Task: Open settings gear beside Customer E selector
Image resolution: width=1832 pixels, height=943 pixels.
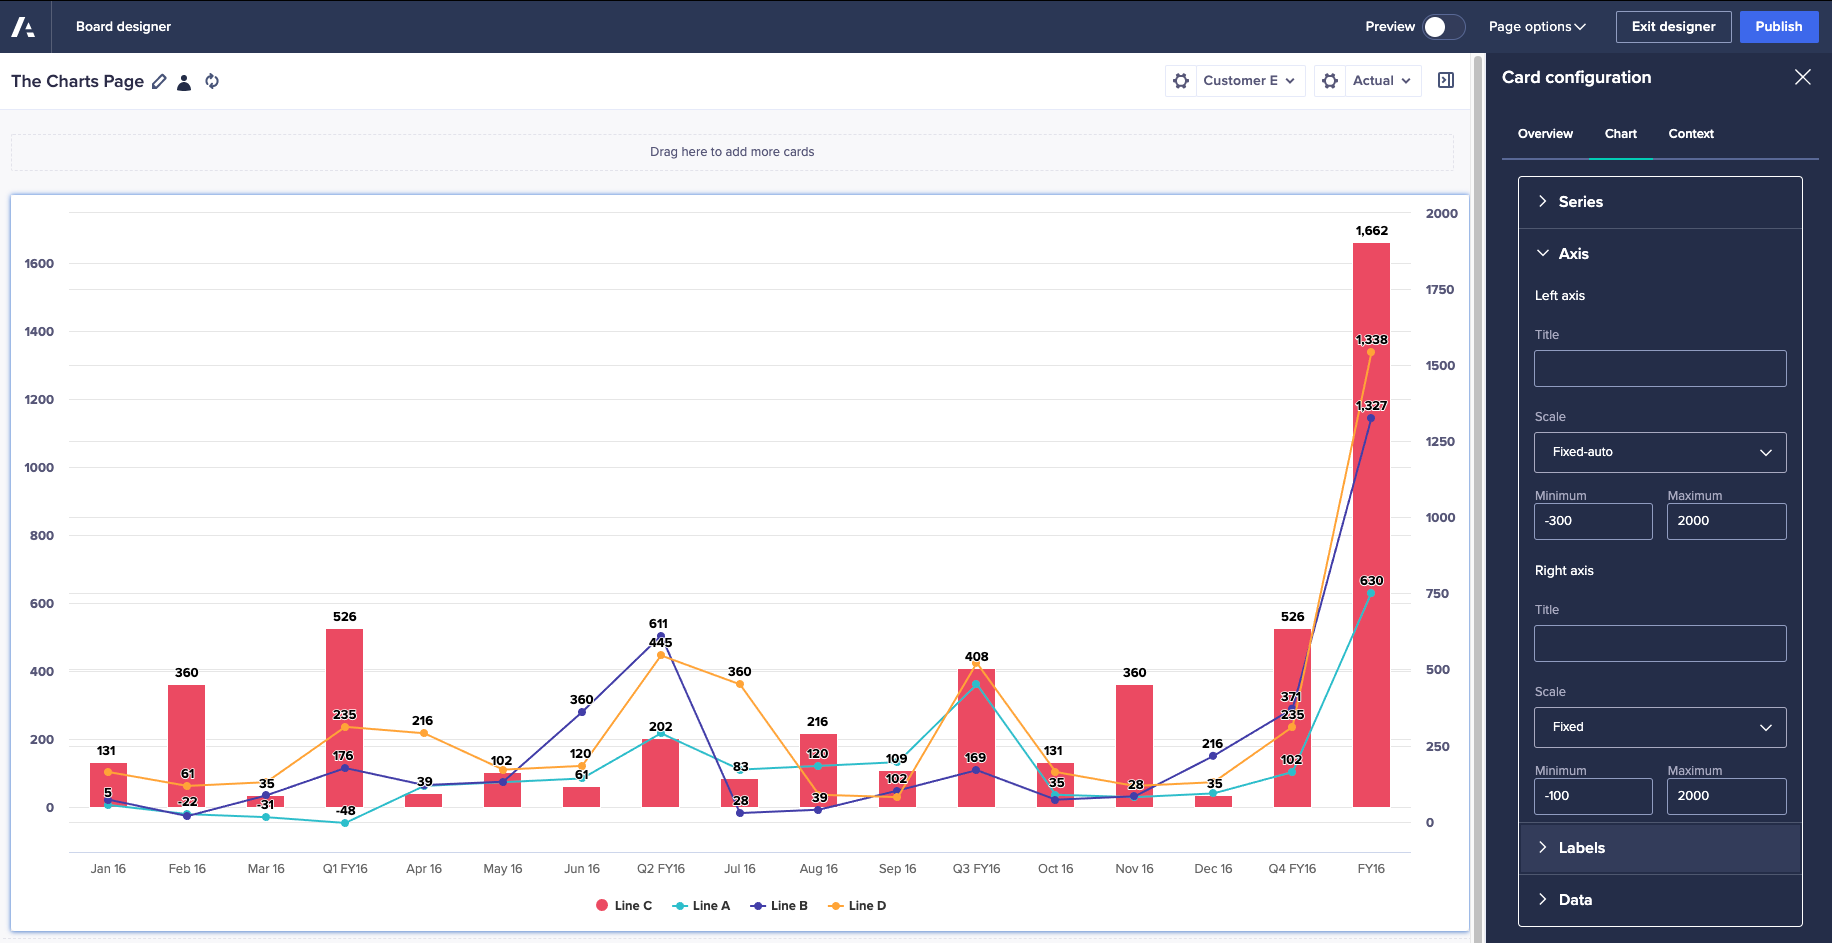Action: click(x=1181, y=80)
